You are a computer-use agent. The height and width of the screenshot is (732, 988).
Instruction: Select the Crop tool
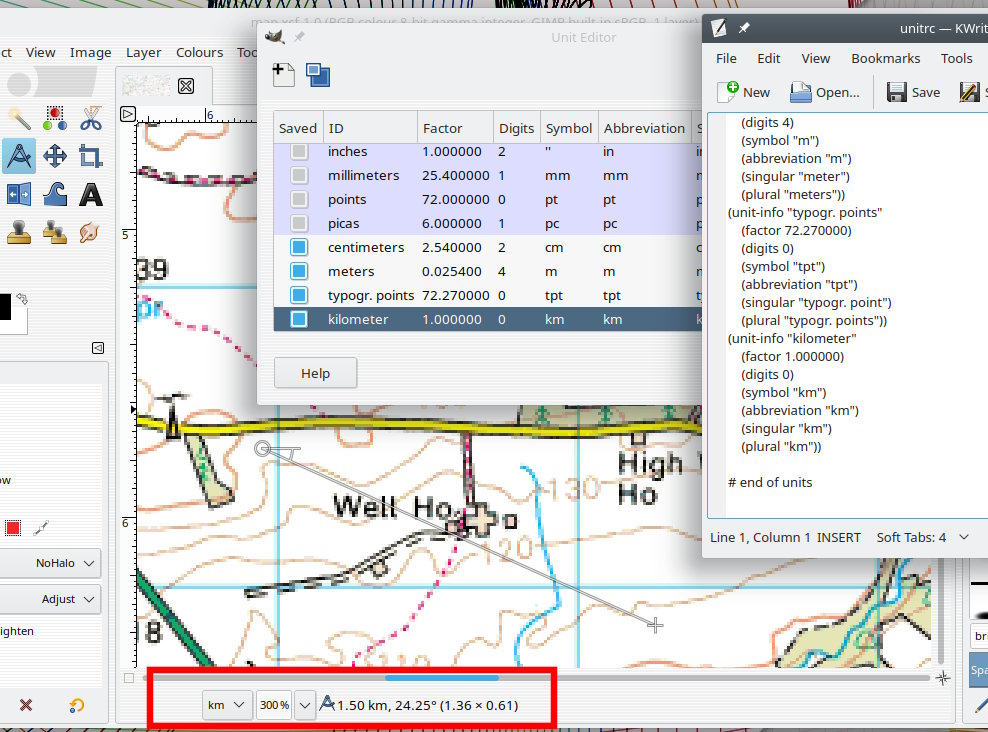pos(91,156)
